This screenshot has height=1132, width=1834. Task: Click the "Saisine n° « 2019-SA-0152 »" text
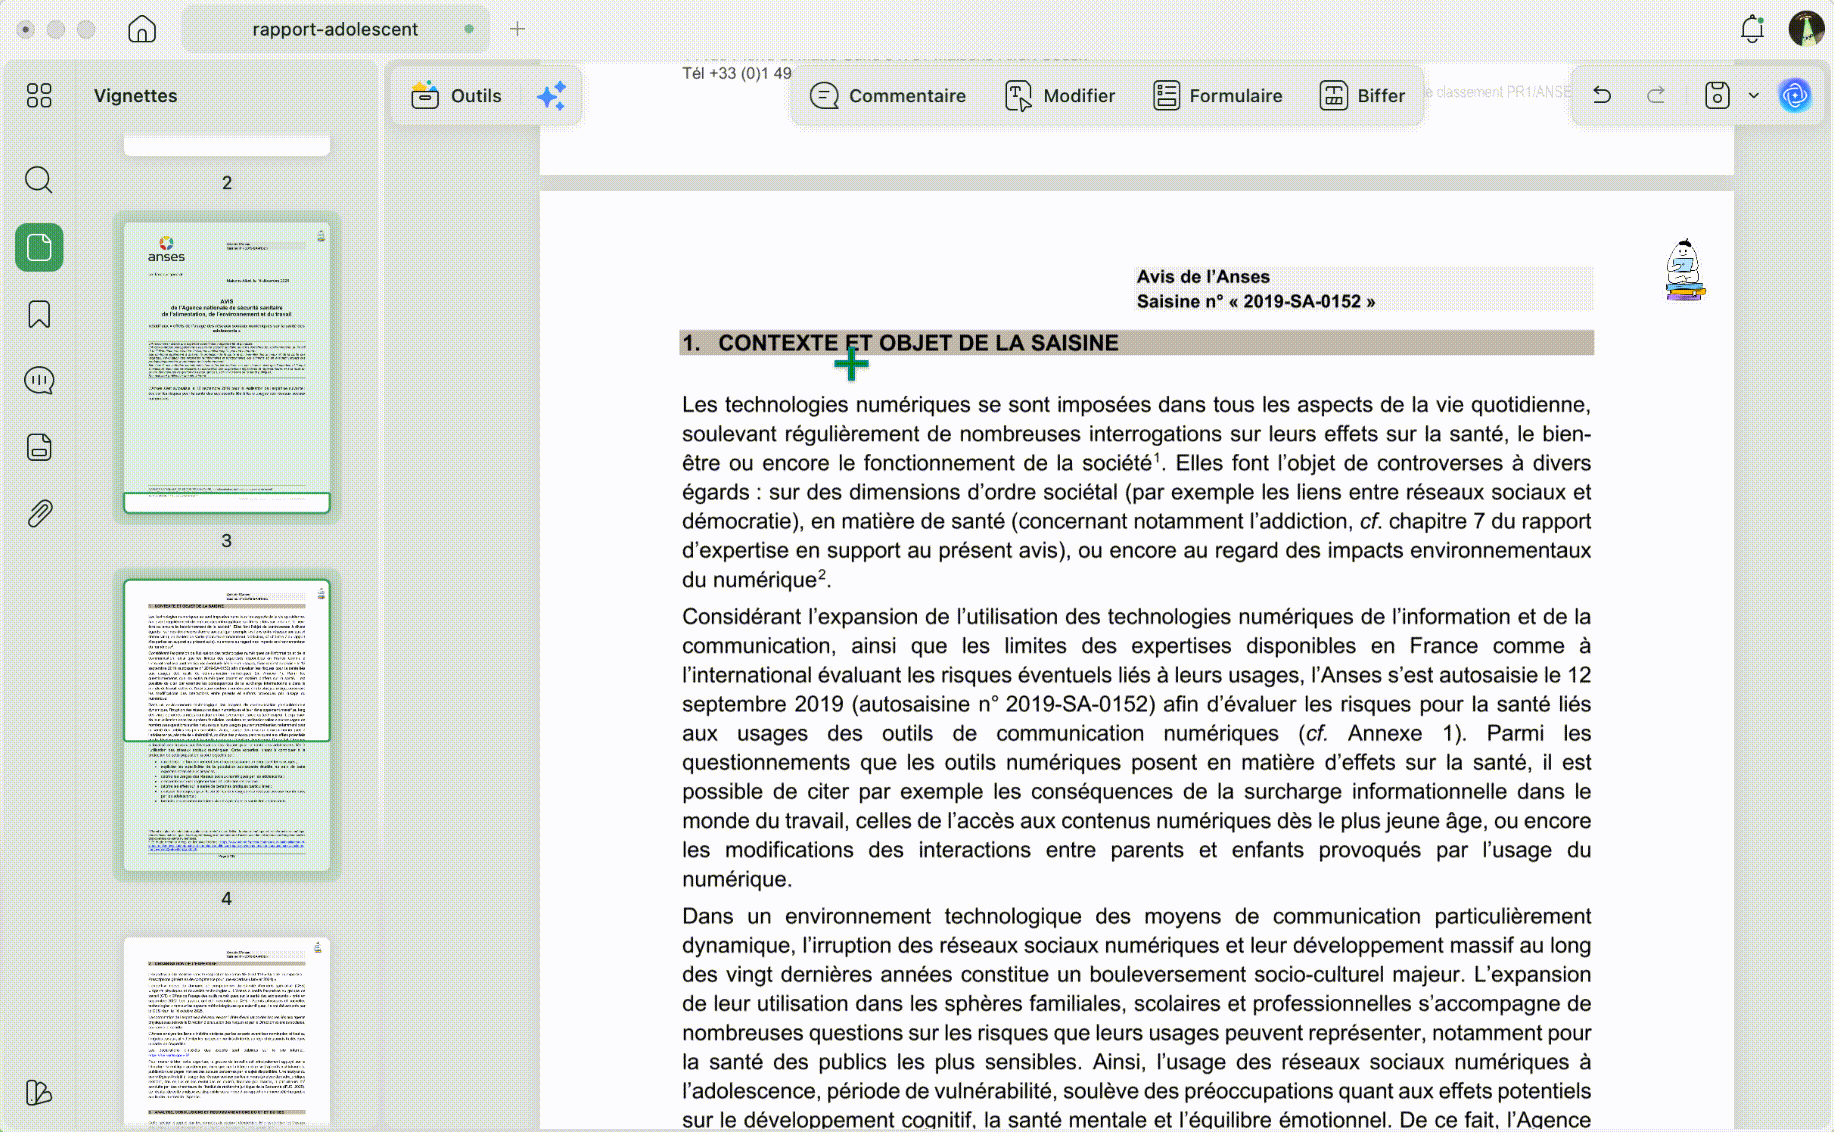coord(1256,302)
